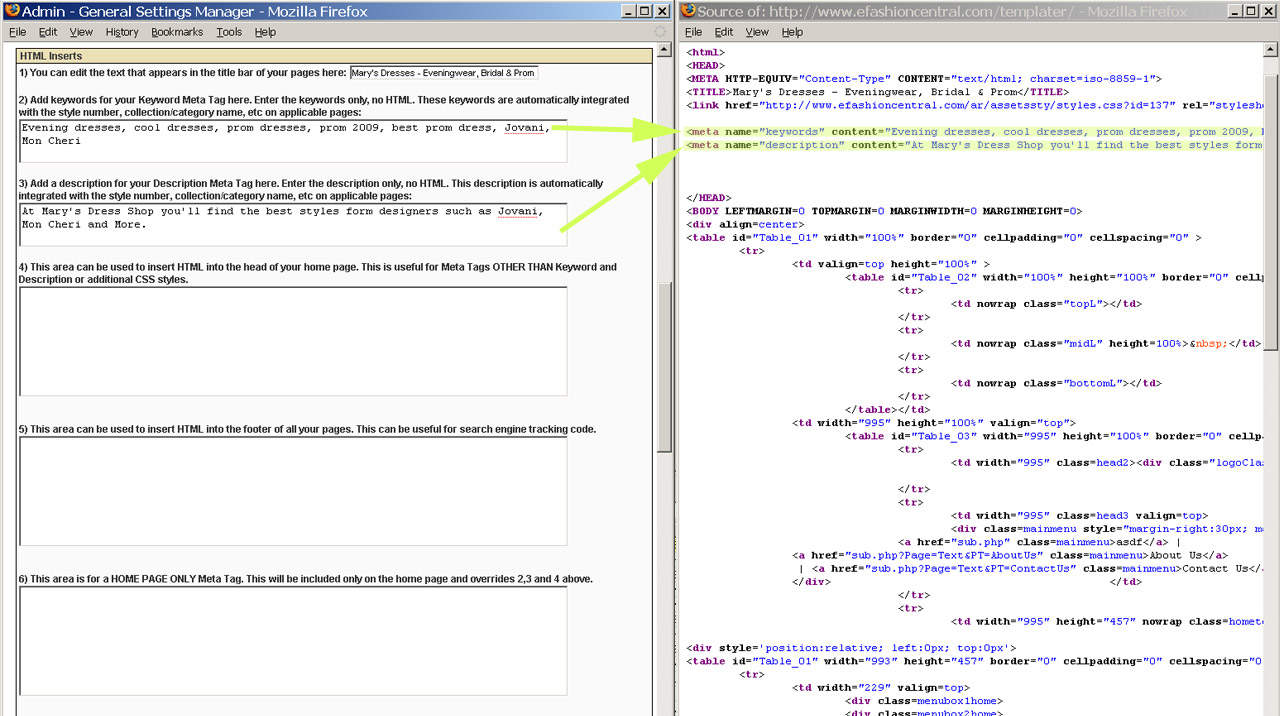This screenshot has width=1280, height=716.
Task: Open File menu in Admin window
Action: coord(17,32)
